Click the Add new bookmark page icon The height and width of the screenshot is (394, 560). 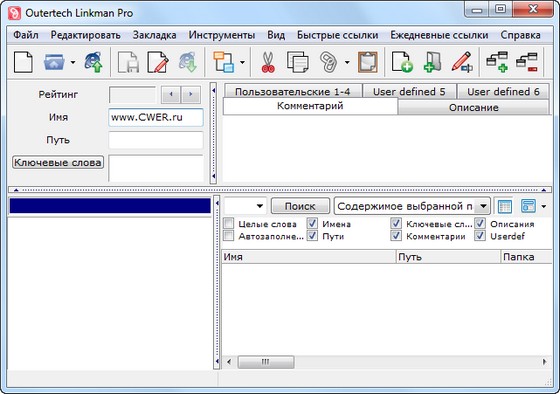pos(402,62)
